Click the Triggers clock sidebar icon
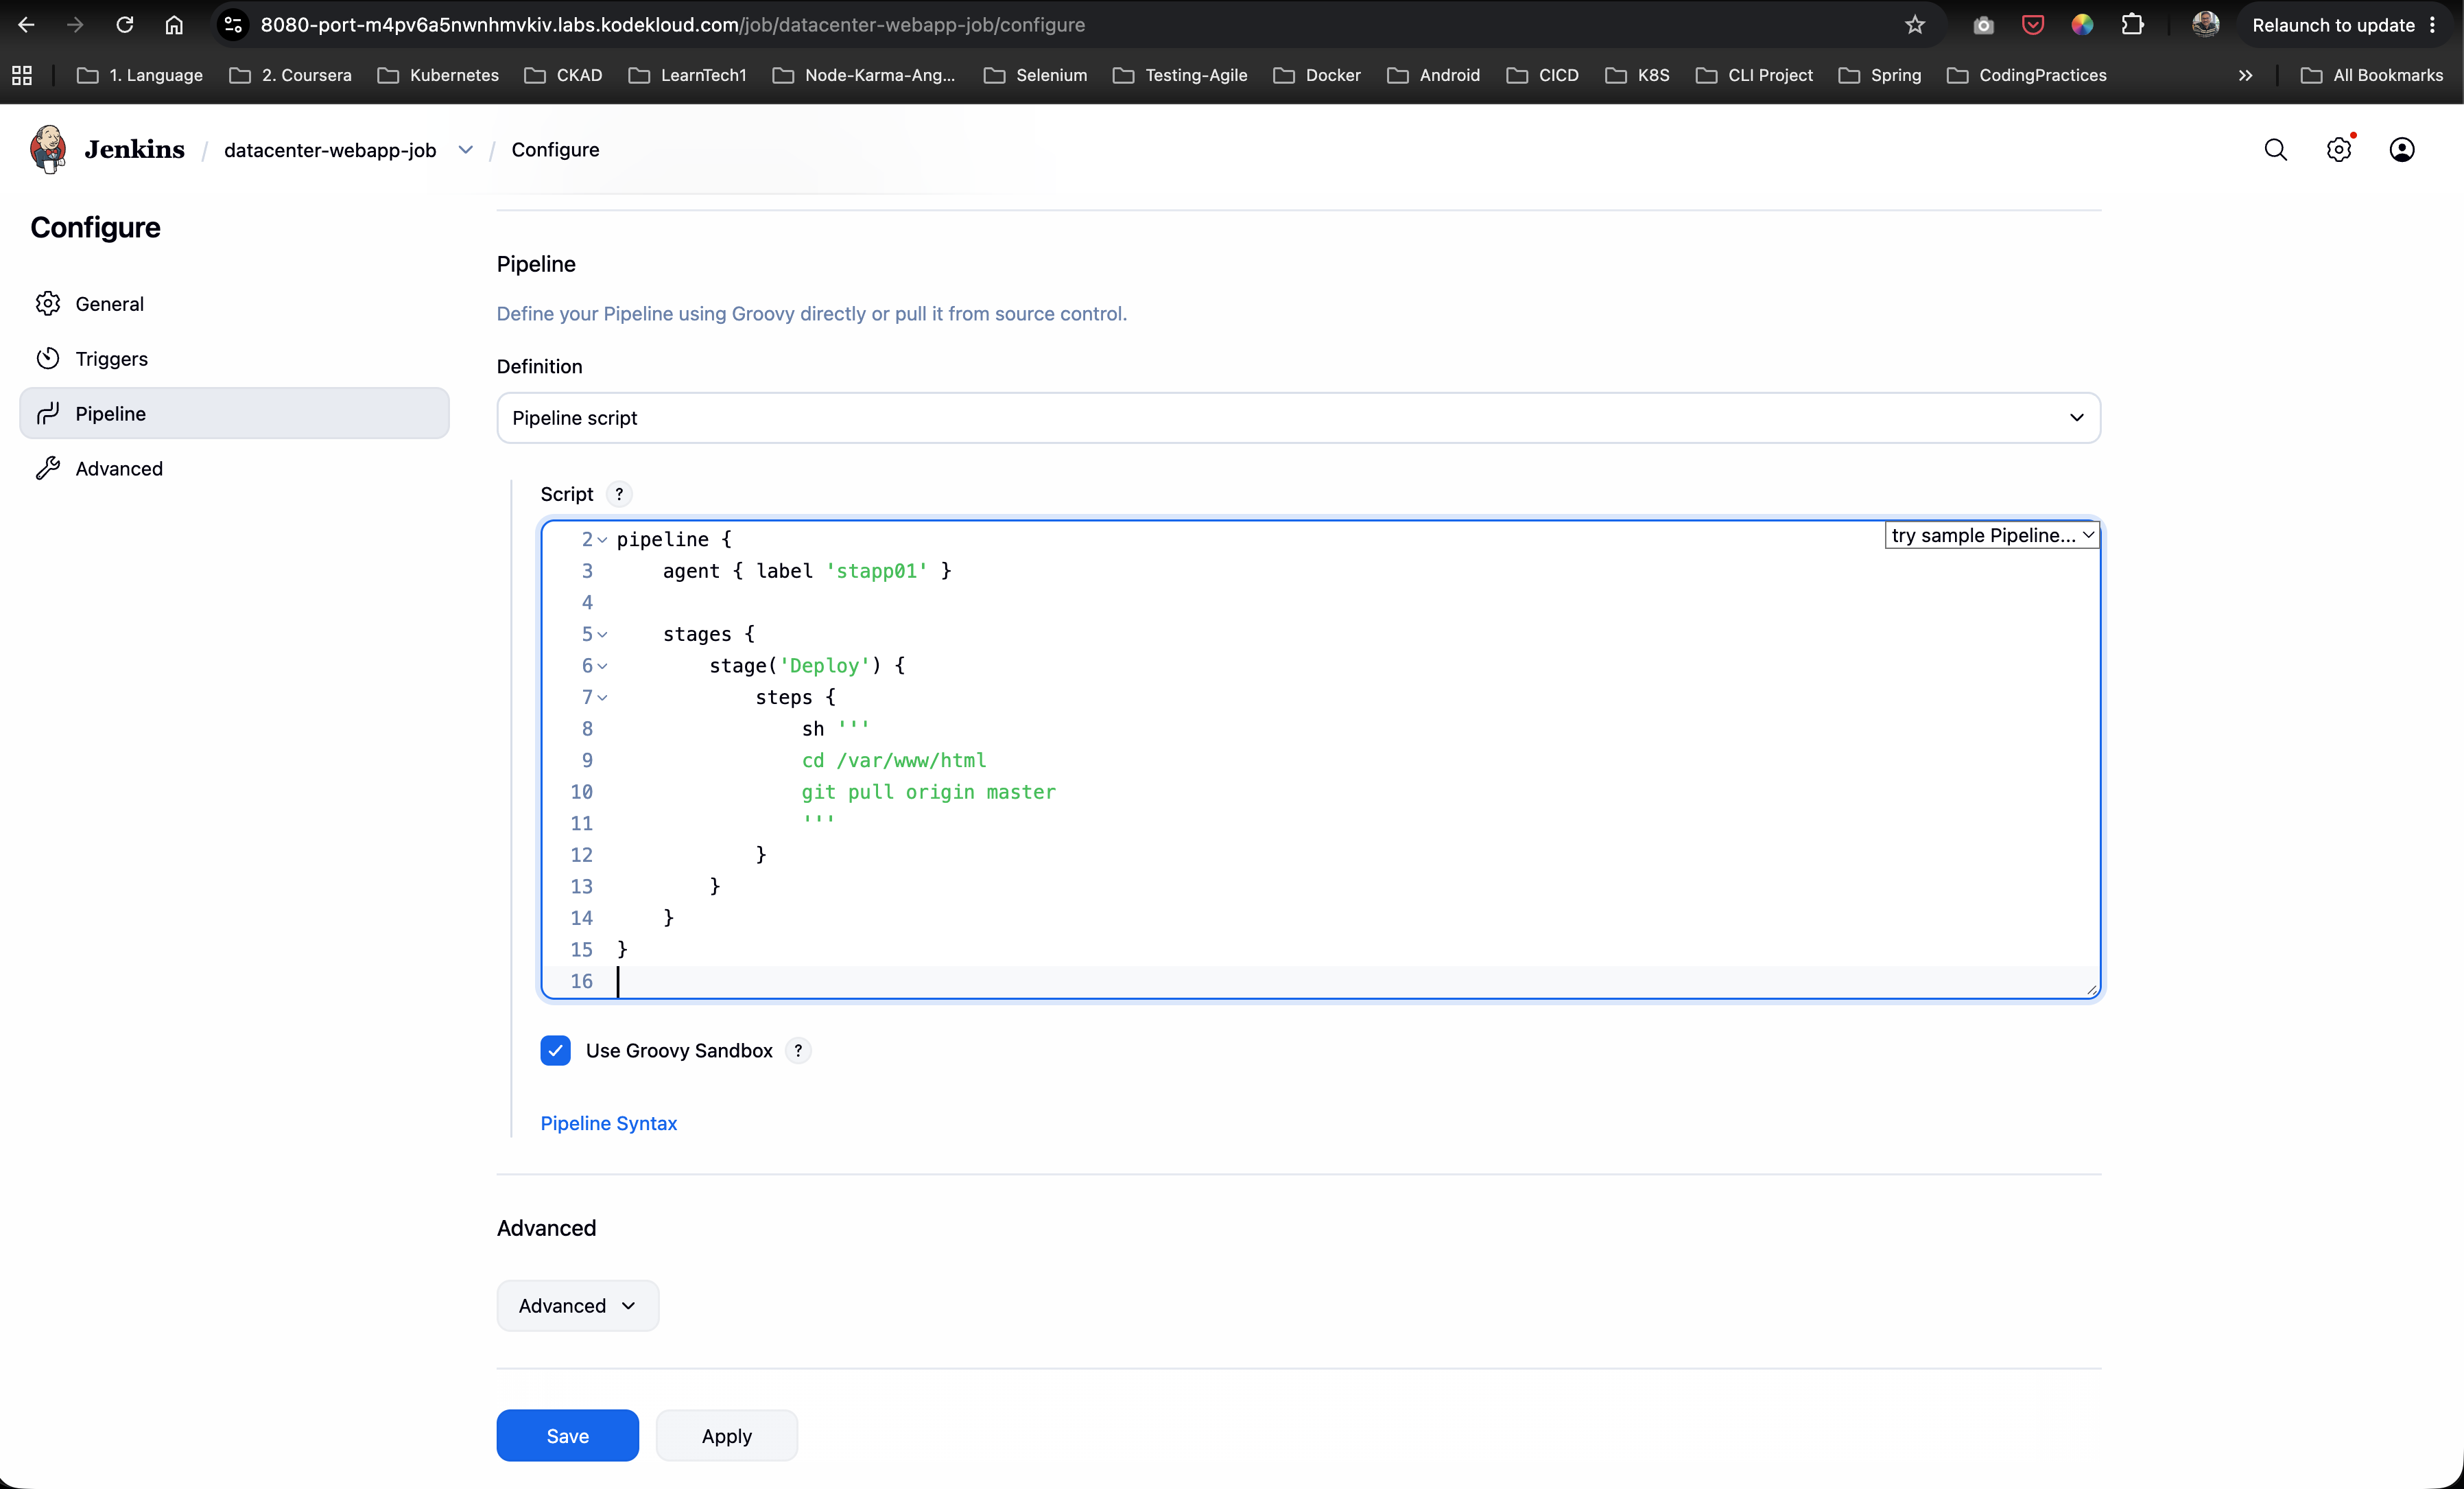 pyautogui.click(x=48, y=358)
